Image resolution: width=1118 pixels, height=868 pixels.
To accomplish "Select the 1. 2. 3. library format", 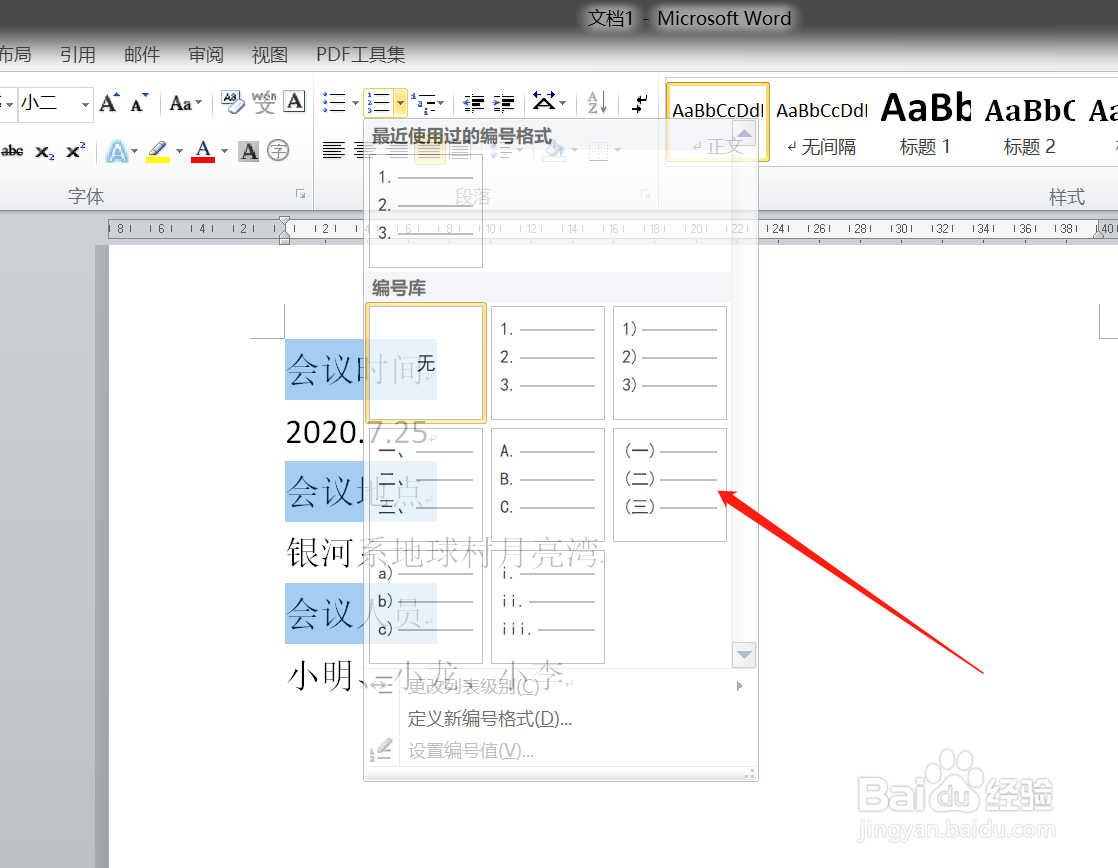I will click(548, 363).
